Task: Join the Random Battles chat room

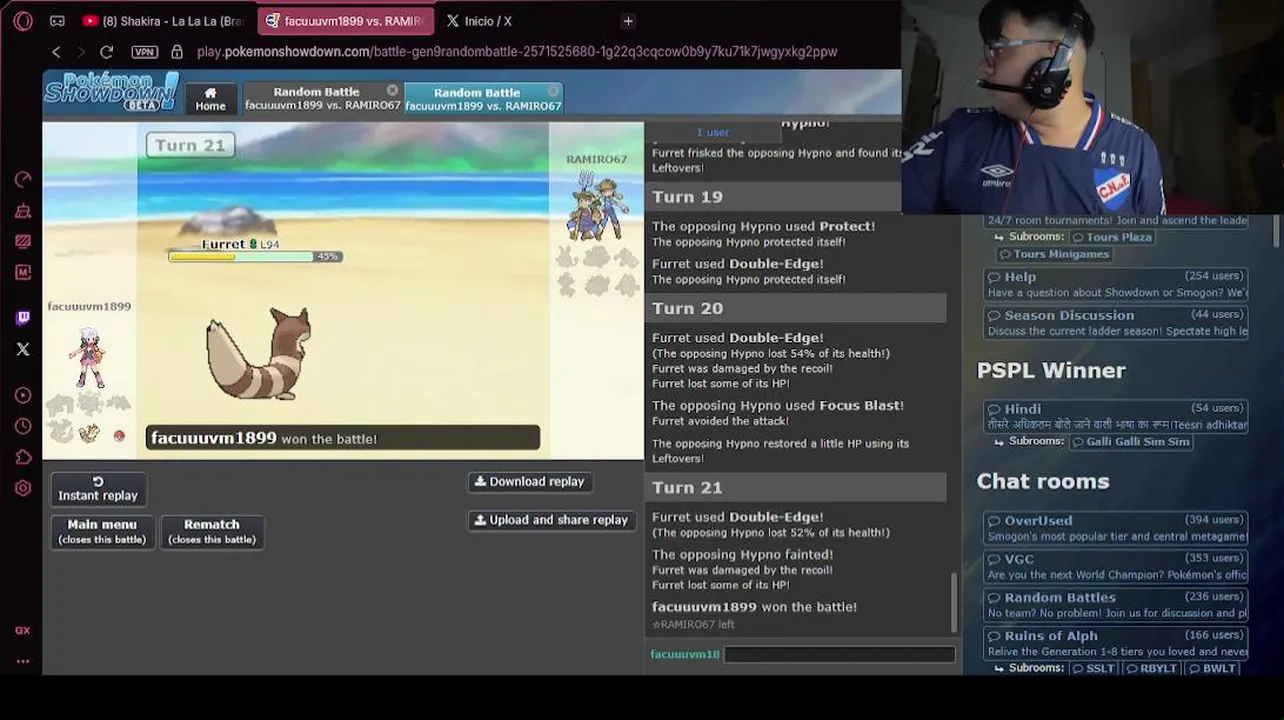Action: [x=1116, y=604]
